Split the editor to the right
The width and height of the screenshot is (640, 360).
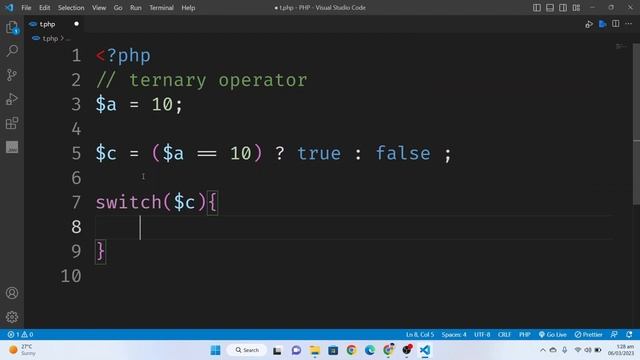tap(616, 24)
